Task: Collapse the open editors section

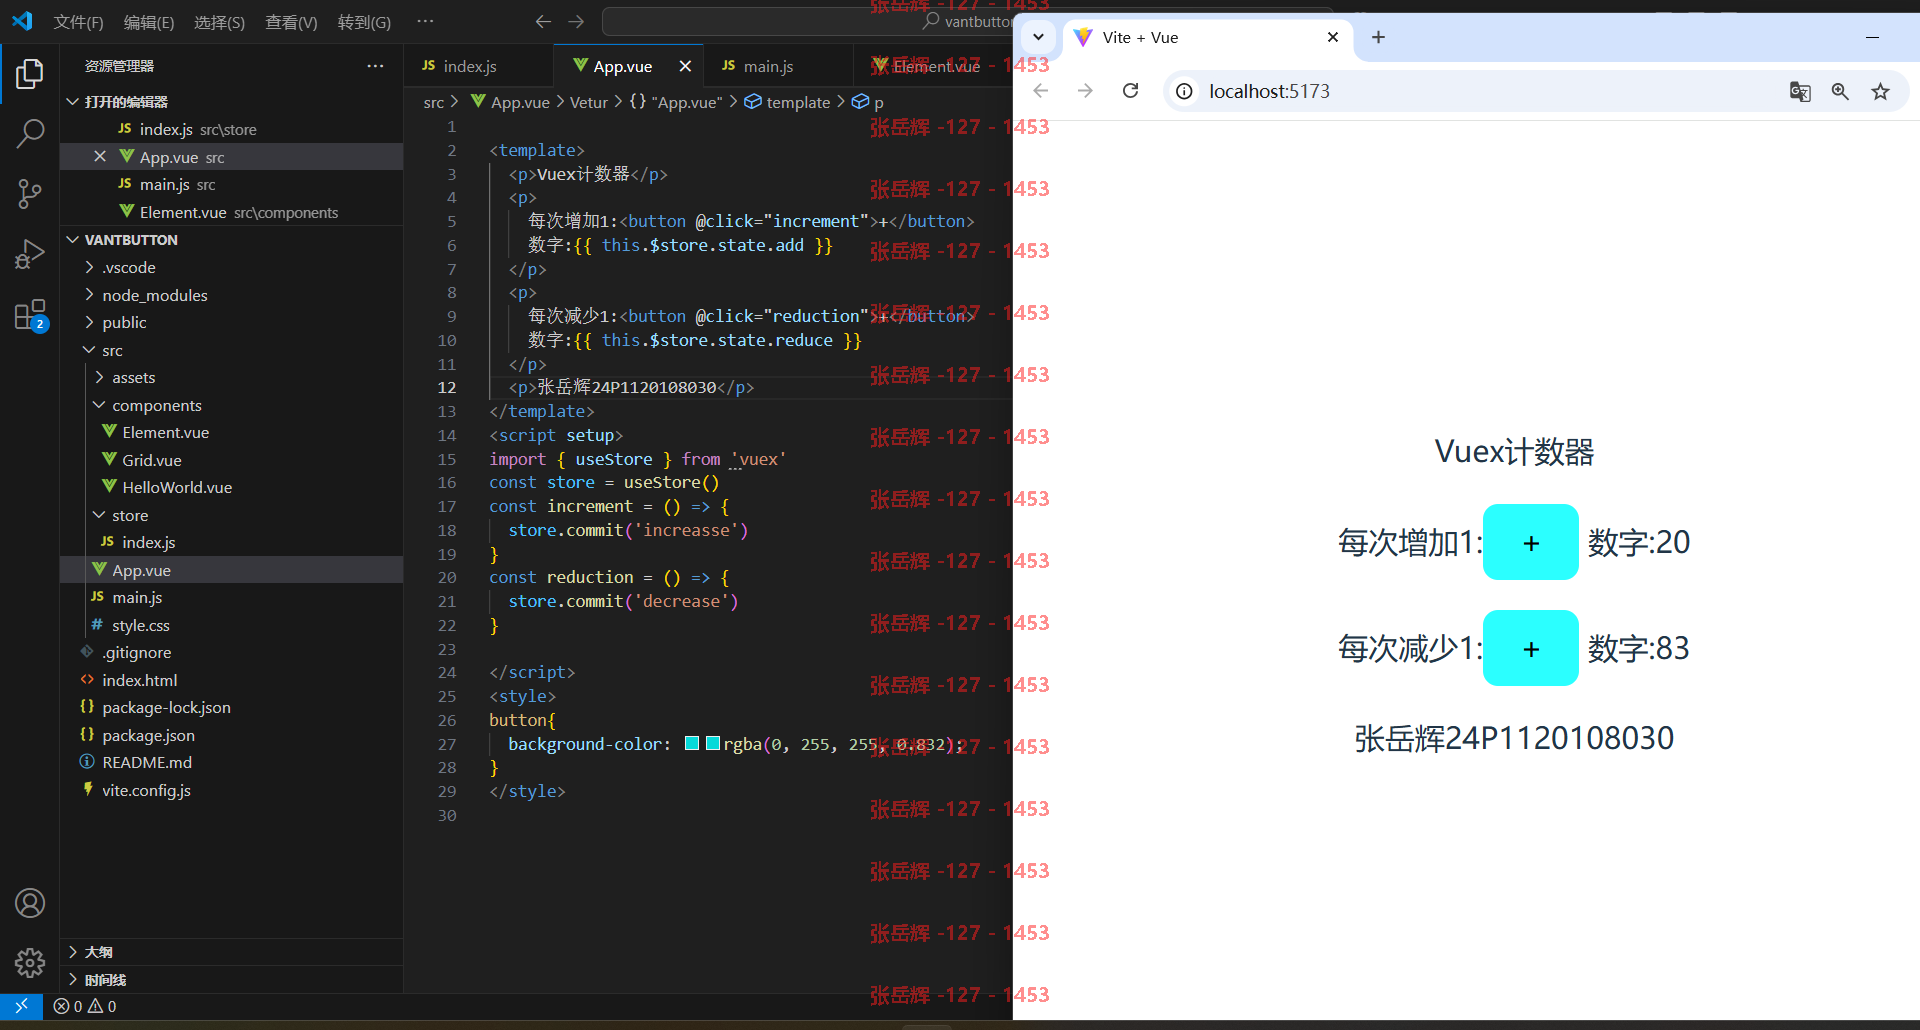Action: (72, 102)
